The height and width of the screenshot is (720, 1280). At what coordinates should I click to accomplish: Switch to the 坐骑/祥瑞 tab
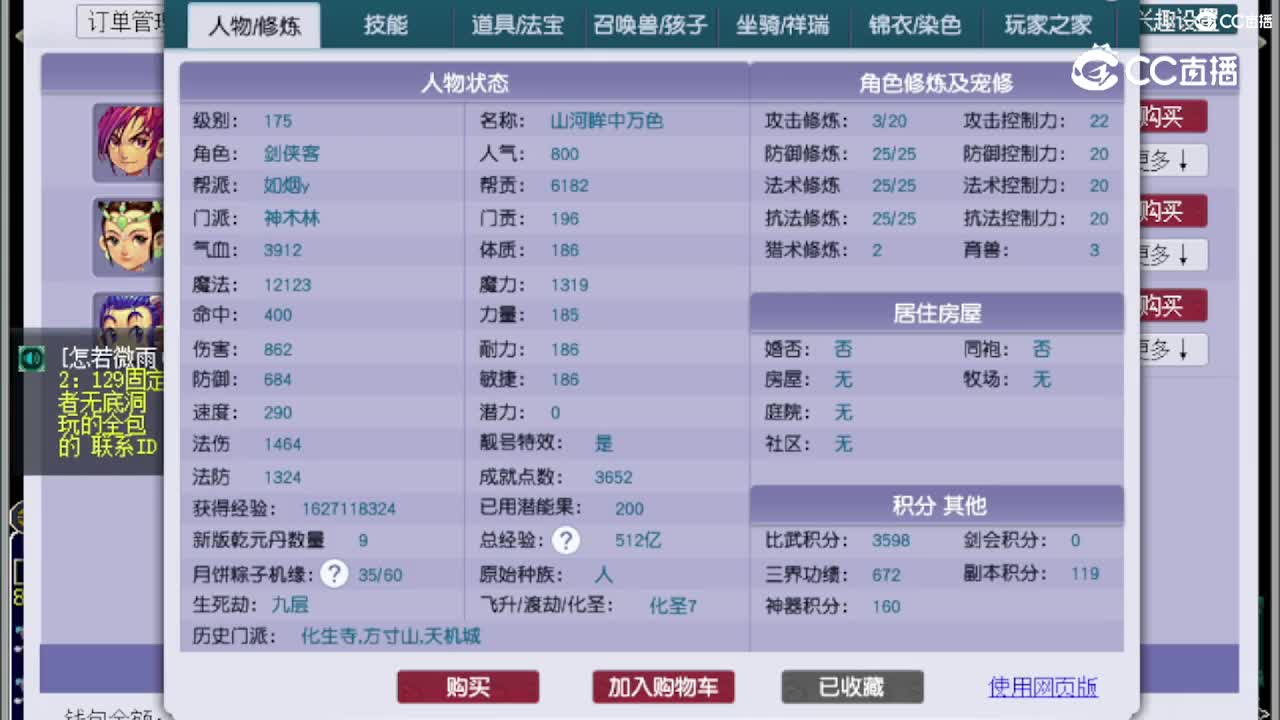point(783,26)
